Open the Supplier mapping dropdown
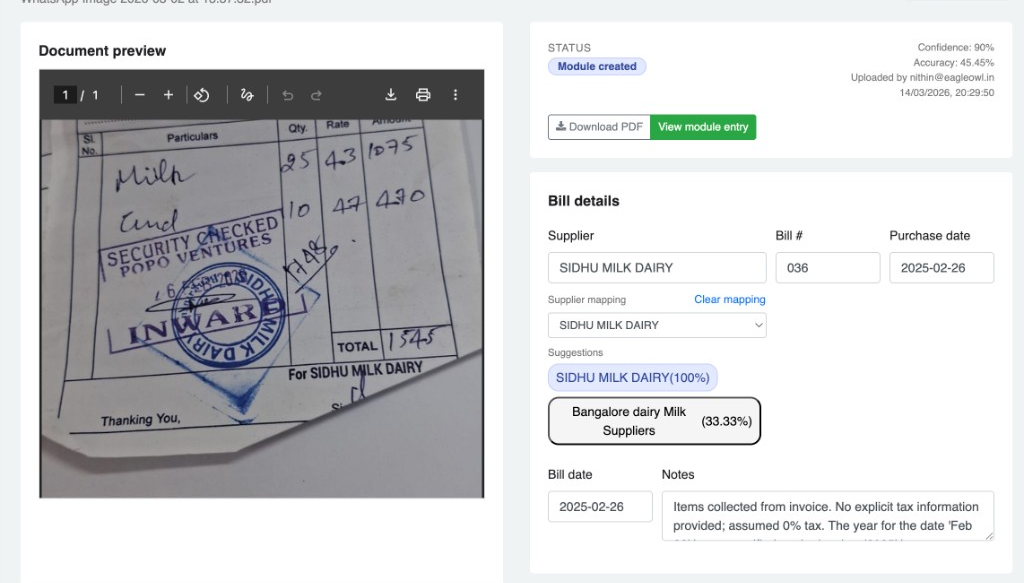This screenshot has width=1024, height=583. click(x=656, y=325)
